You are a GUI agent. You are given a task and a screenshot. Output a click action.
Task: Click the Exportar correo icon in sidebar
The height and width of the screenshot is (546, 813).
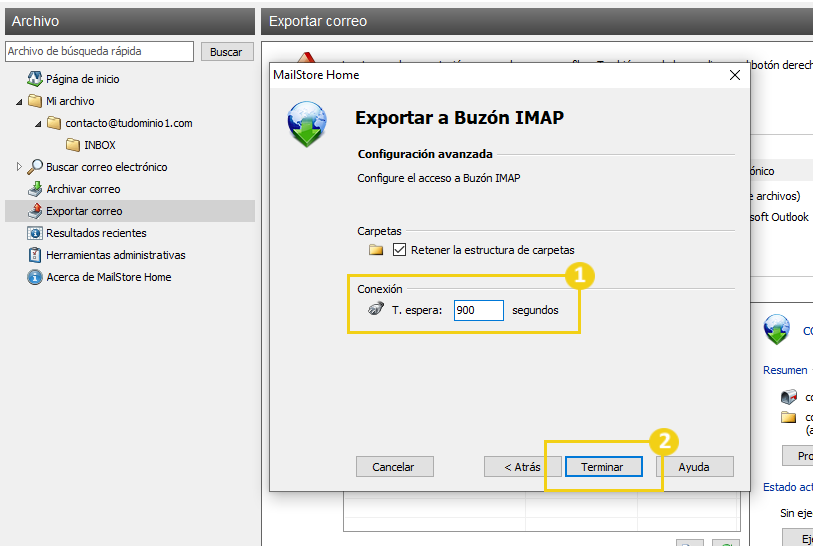tap(35, 211)
